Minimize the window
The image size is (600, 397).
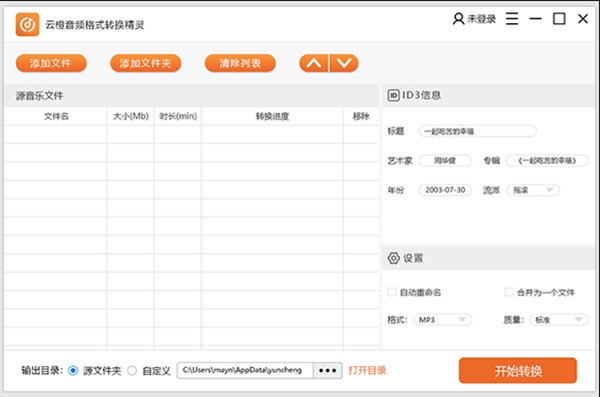(x=535, y=19)
